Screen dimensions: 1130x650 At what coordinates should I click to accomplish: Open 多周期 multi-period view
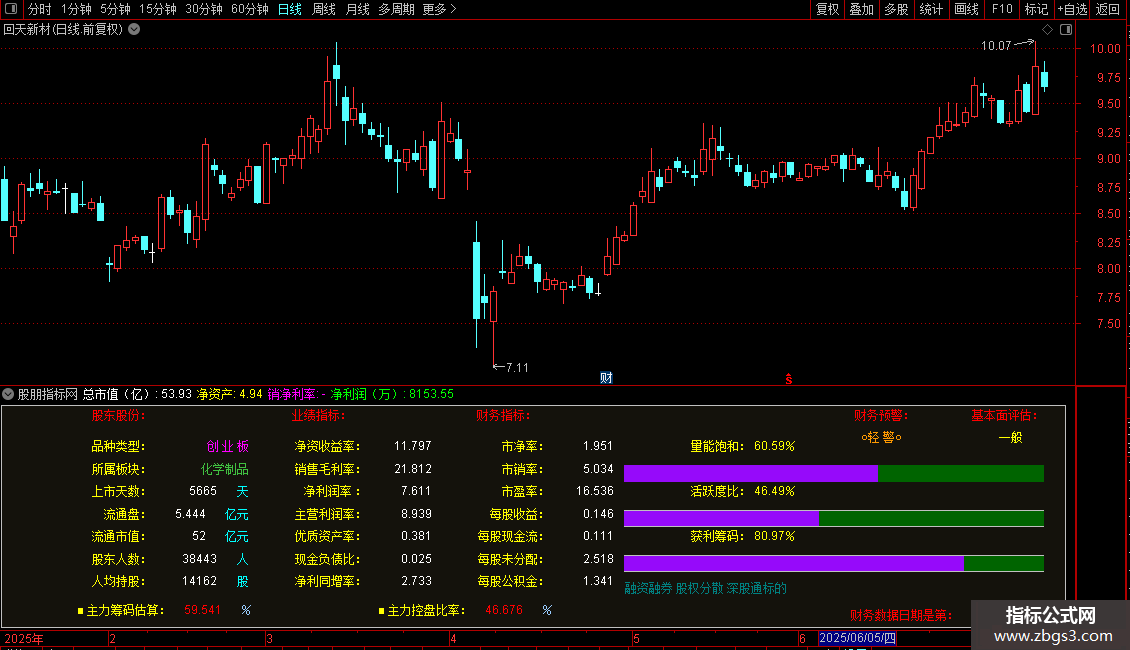396,9
